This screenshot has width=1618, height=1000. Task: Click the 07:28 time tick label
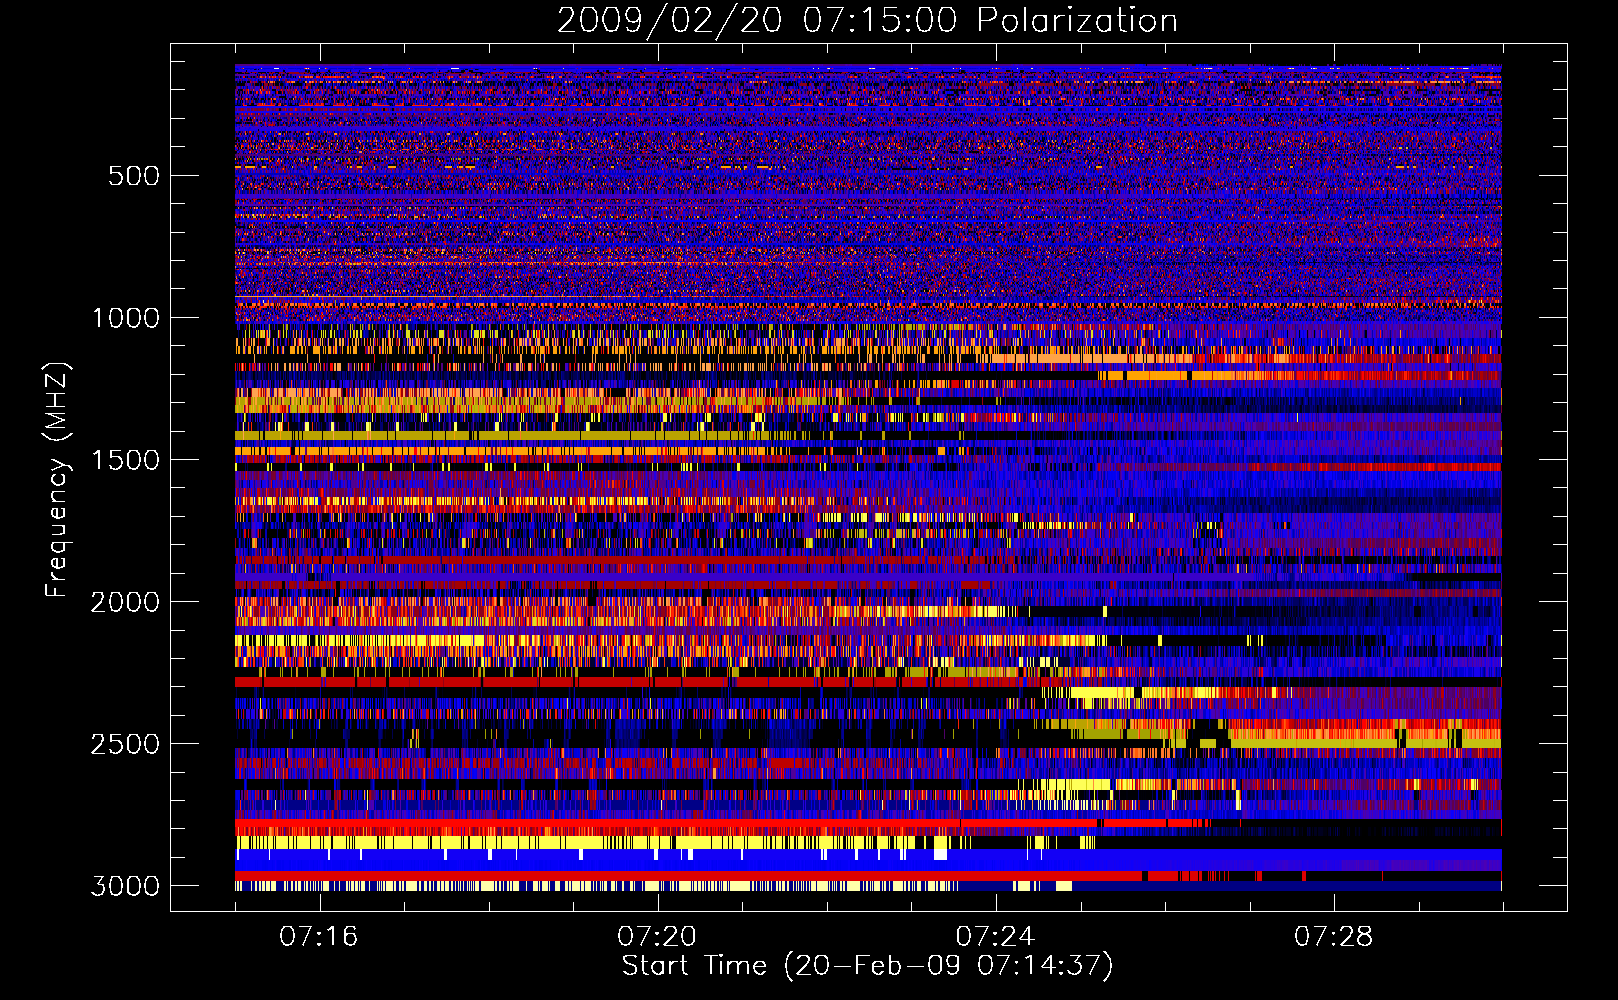click(x=1334, y=936)
